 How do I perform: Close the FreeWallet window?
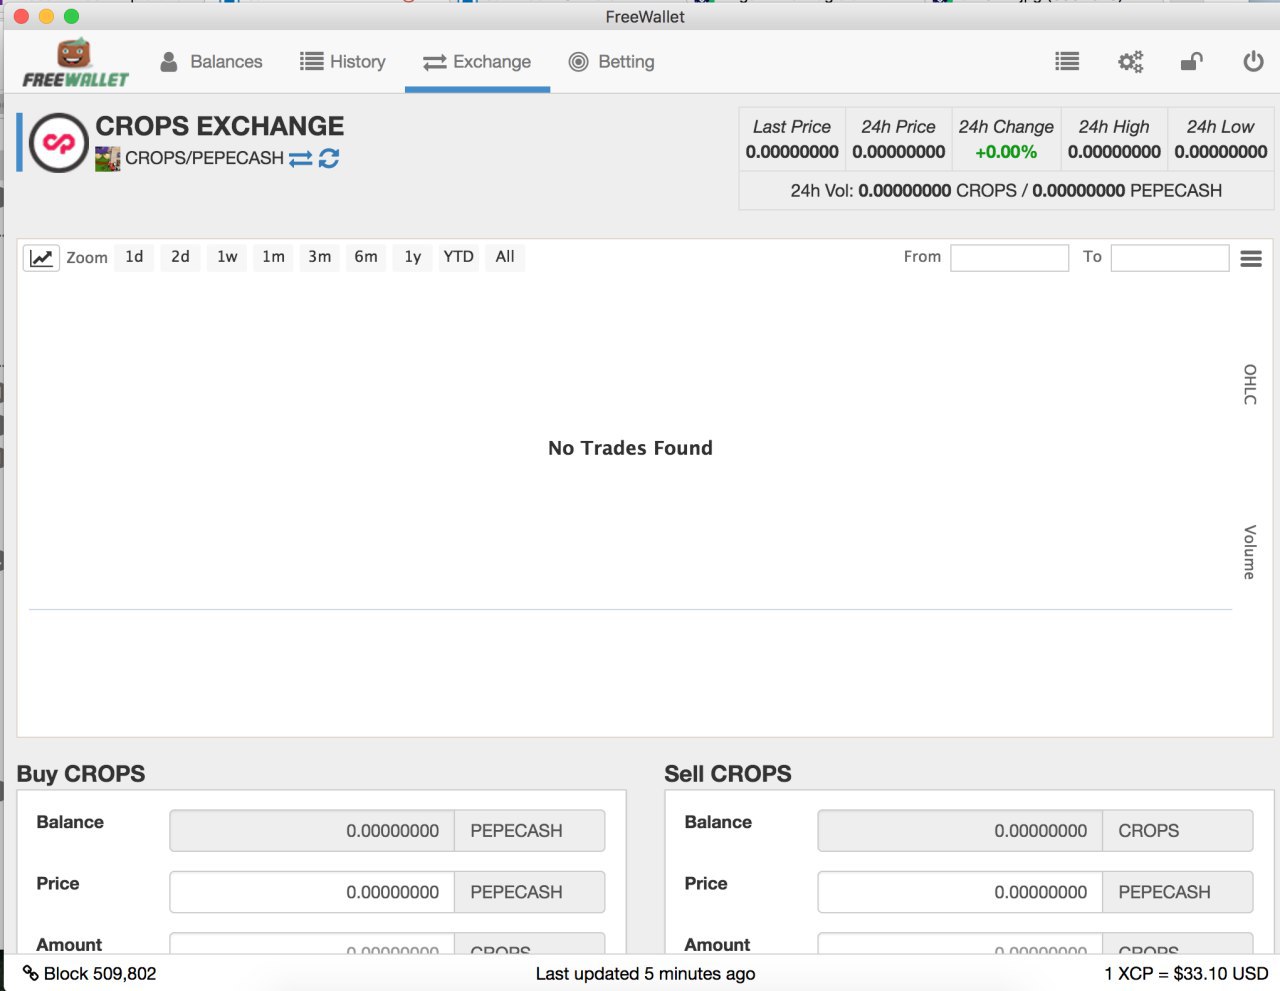pyautogui.click(x=21, y=16)
